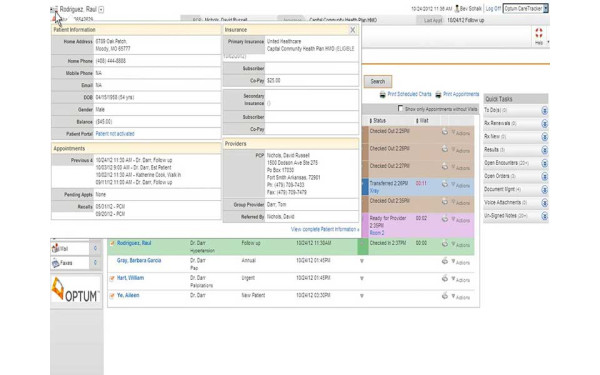Image resolution: width=600 pixels, height=375 pixels.
Task: Expand Results quick task
Action: (x=544, y=150)
